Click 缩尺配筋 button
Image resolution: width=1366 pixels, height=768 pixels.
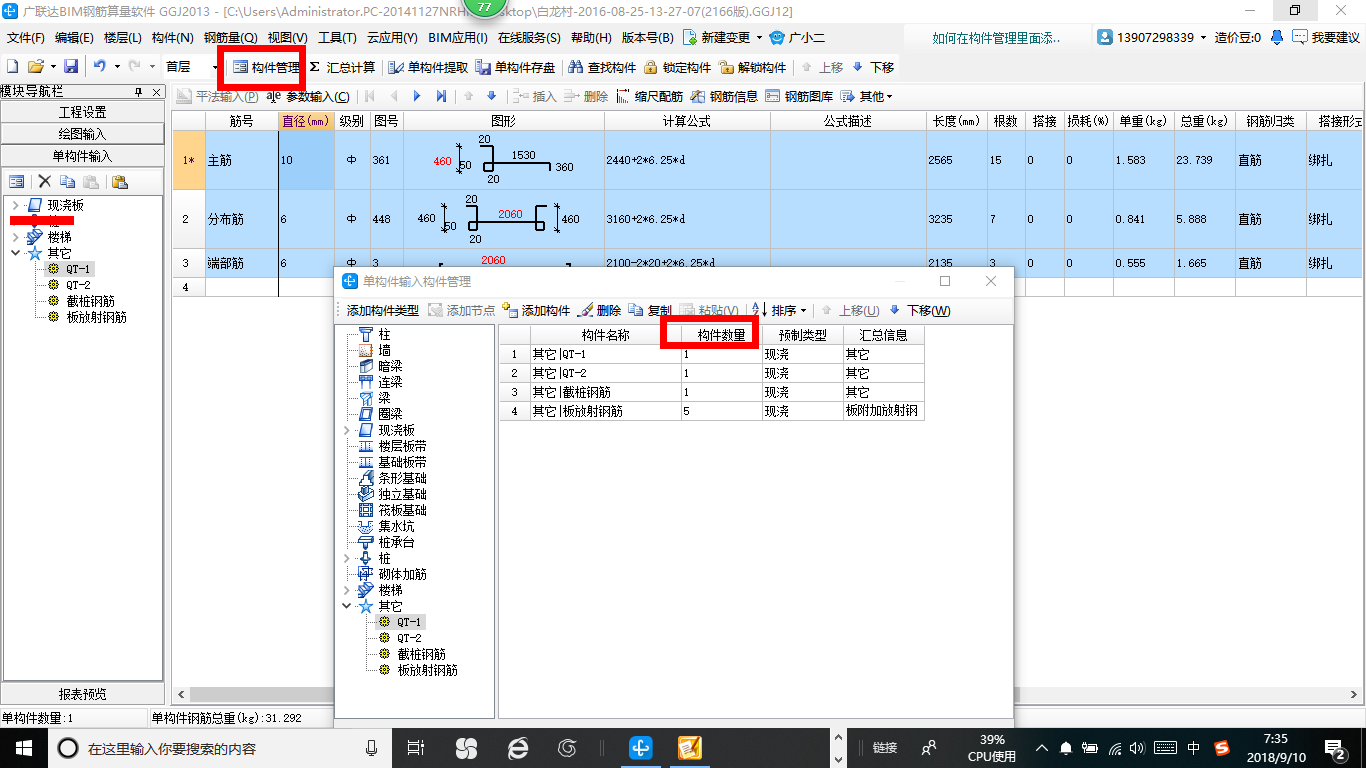click(650, 97)
